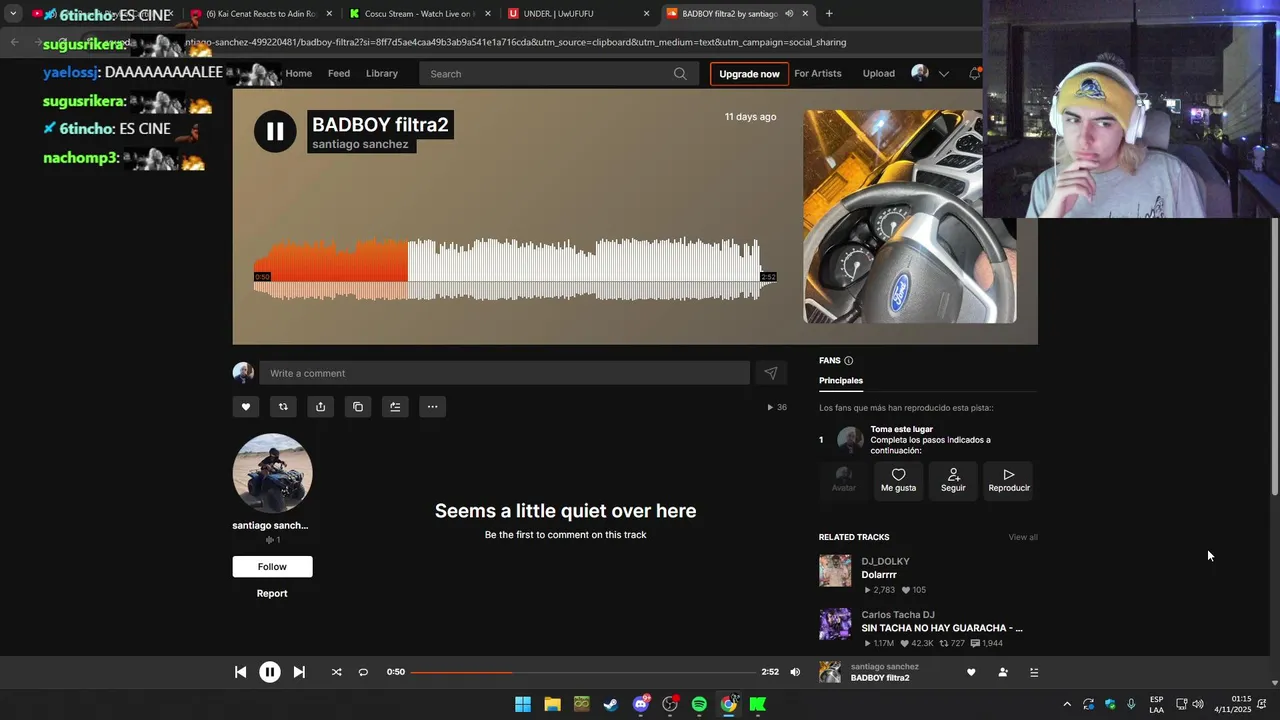Expand the profile dropdown chevron

943,74
